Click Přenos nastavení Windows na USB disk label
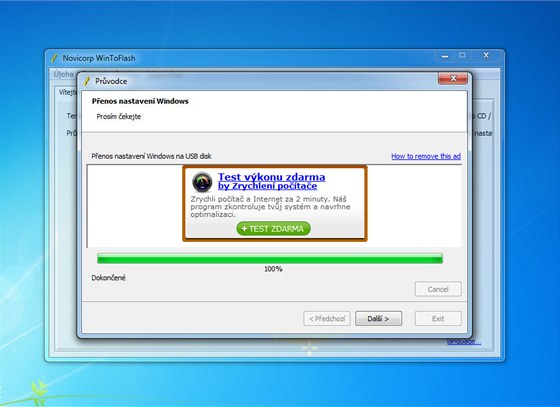 pos(151,156)
